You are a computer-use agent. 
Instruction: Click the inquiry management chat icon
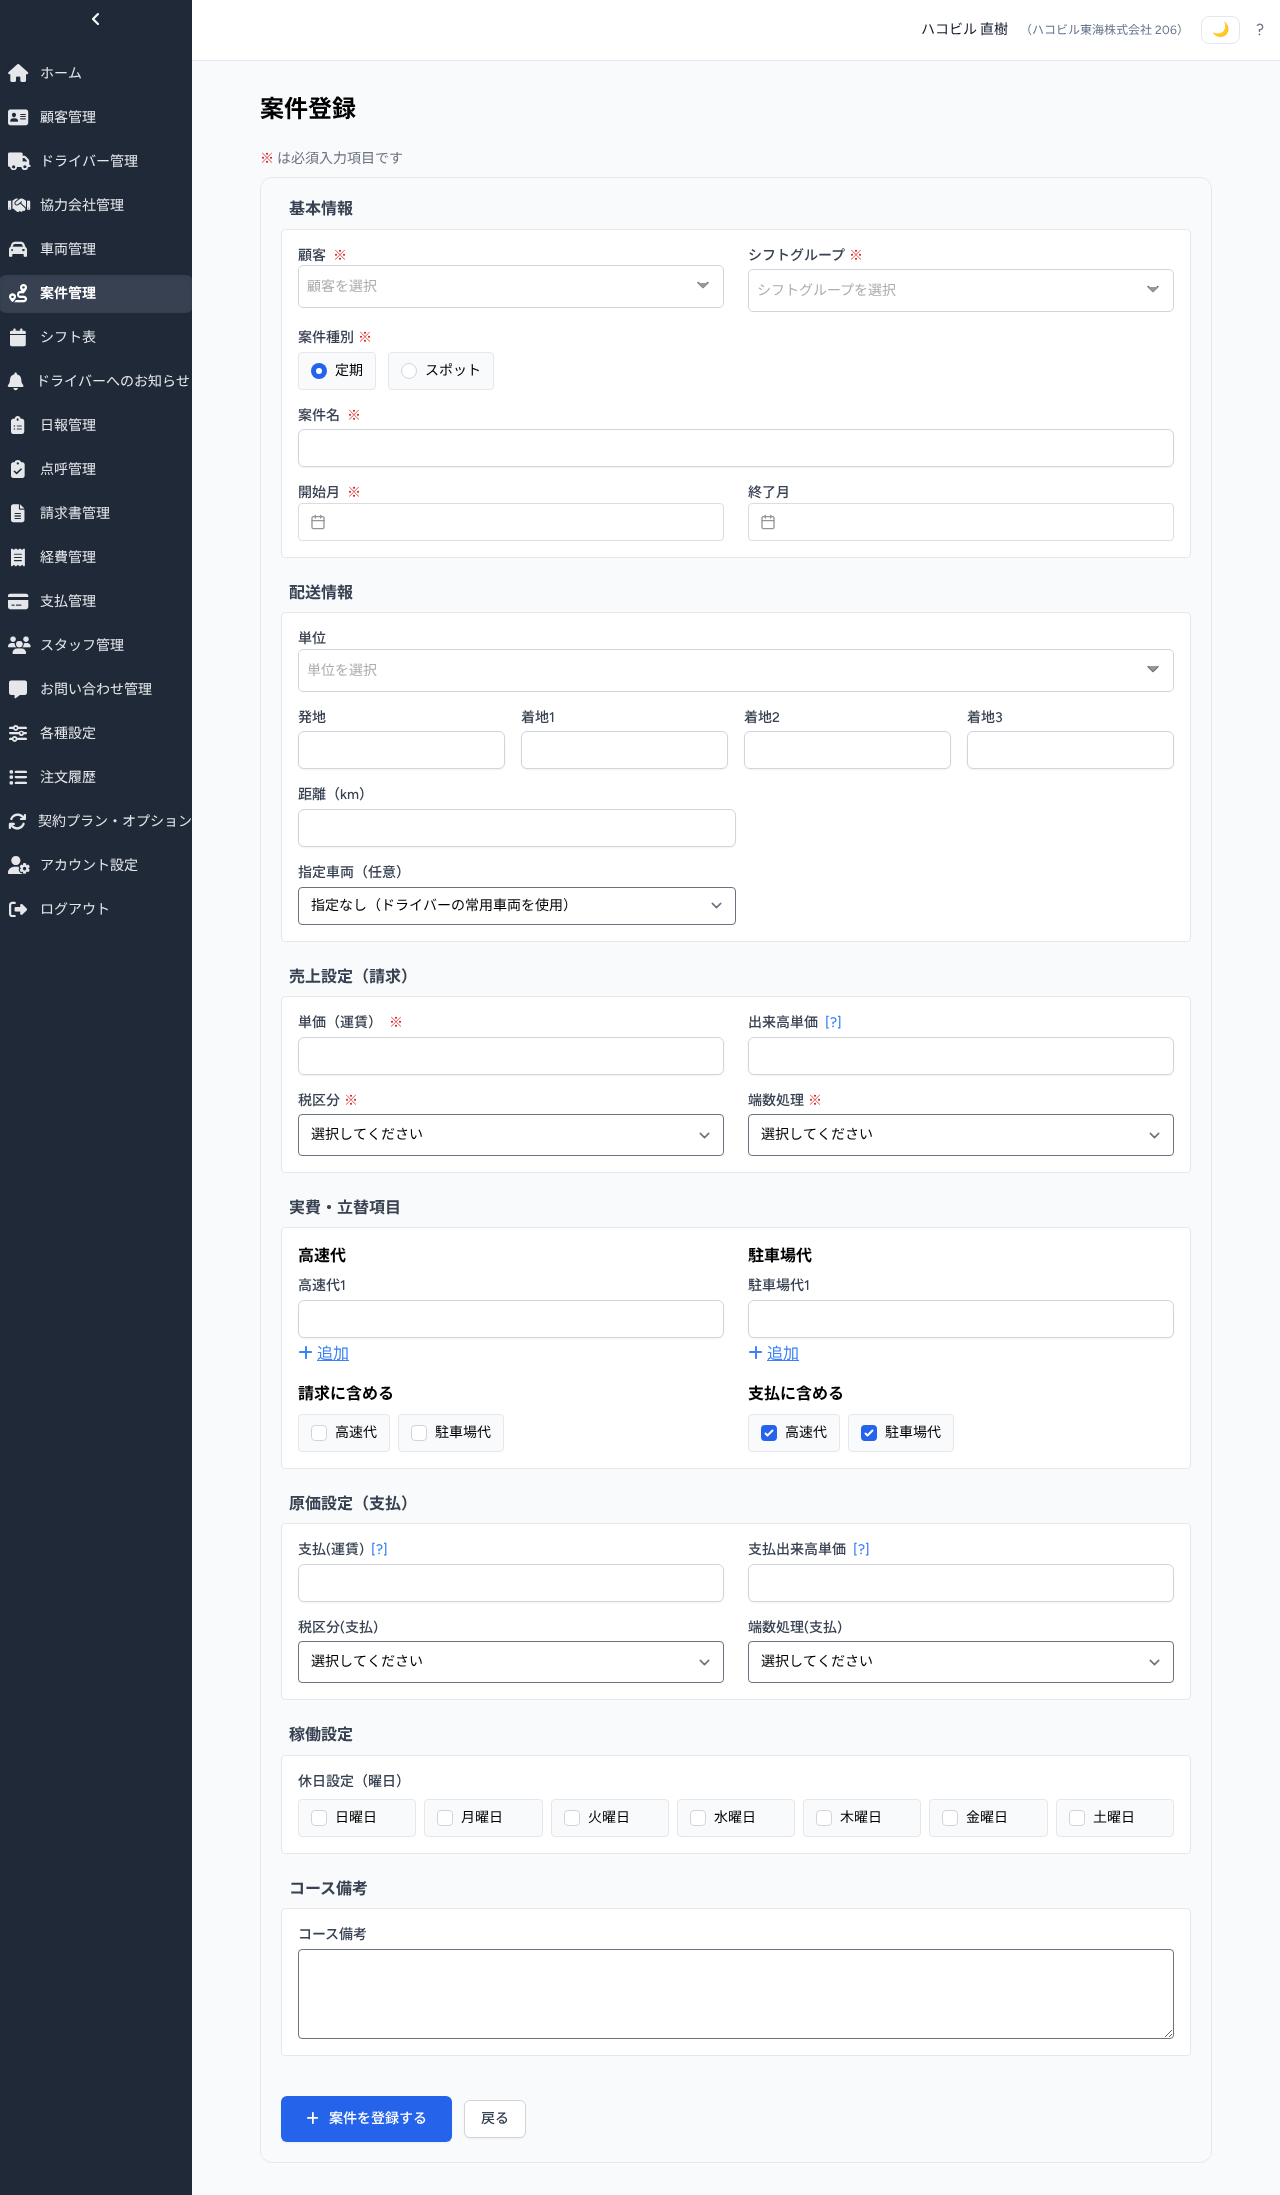[x=18, y=689]
